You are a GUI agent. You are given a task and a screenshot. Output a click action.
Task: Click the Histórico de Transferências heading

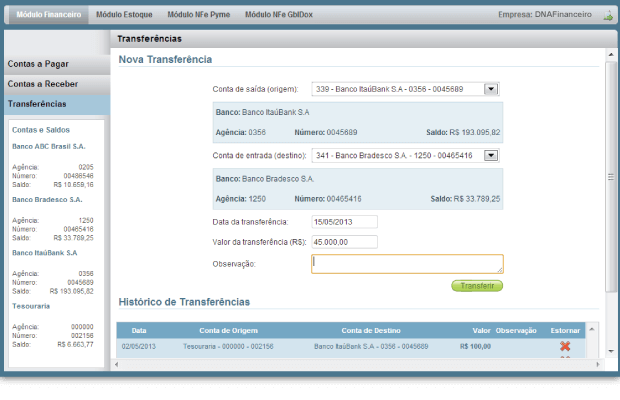pyautogui.click(x=184, y=302)
